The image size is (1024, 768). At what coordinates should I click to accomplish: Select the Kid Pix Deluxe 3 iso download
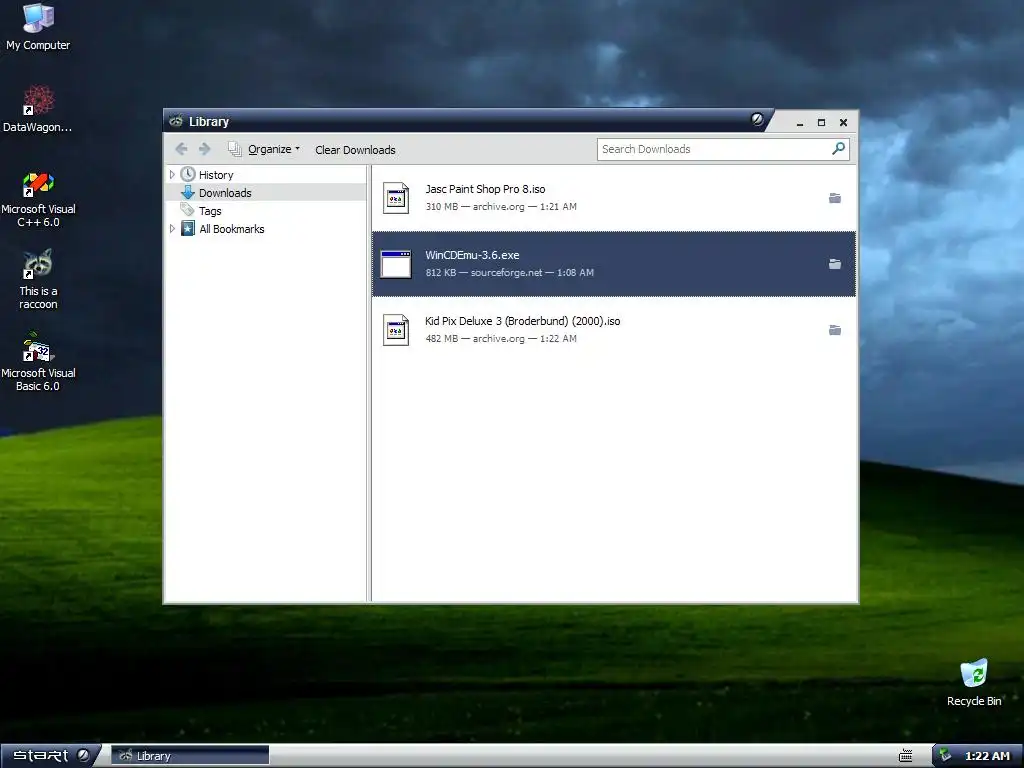tap(614, 330)
